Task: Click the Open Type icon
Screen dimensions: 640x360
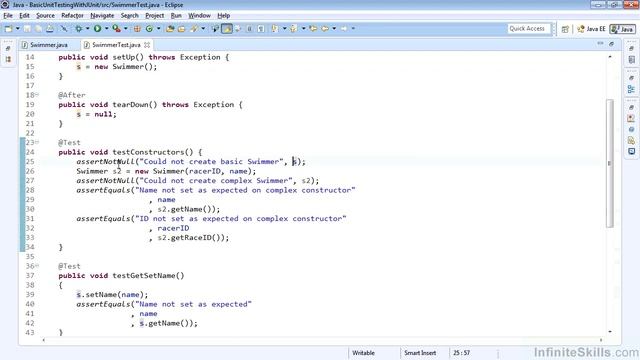Action: (170, 29)
